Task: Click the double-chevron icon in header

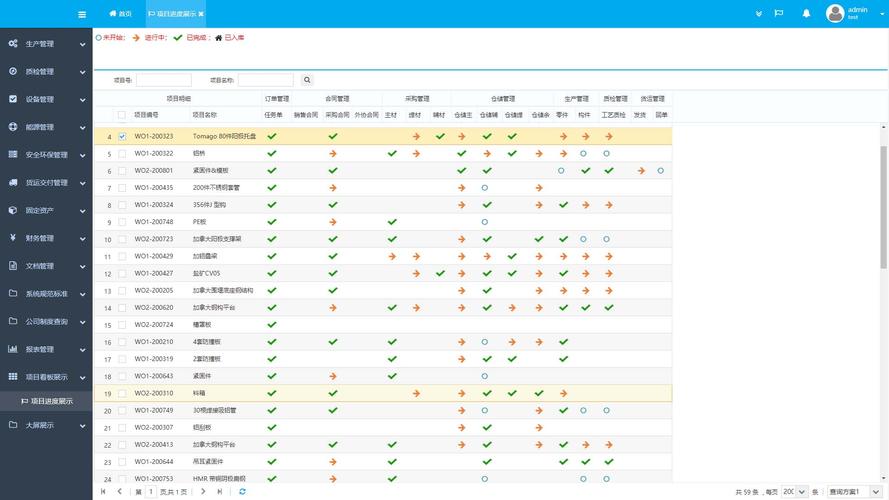Action: click(759, 14)
